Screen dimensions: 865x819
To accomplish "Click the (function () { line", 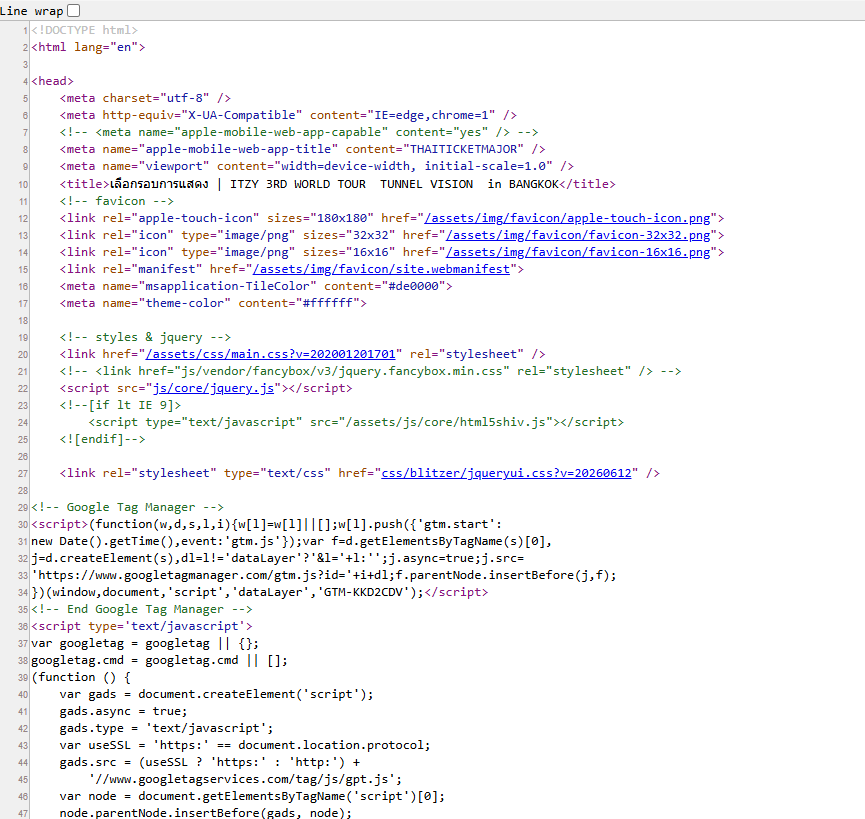I will pyautogui.click(x=81, y=678).
